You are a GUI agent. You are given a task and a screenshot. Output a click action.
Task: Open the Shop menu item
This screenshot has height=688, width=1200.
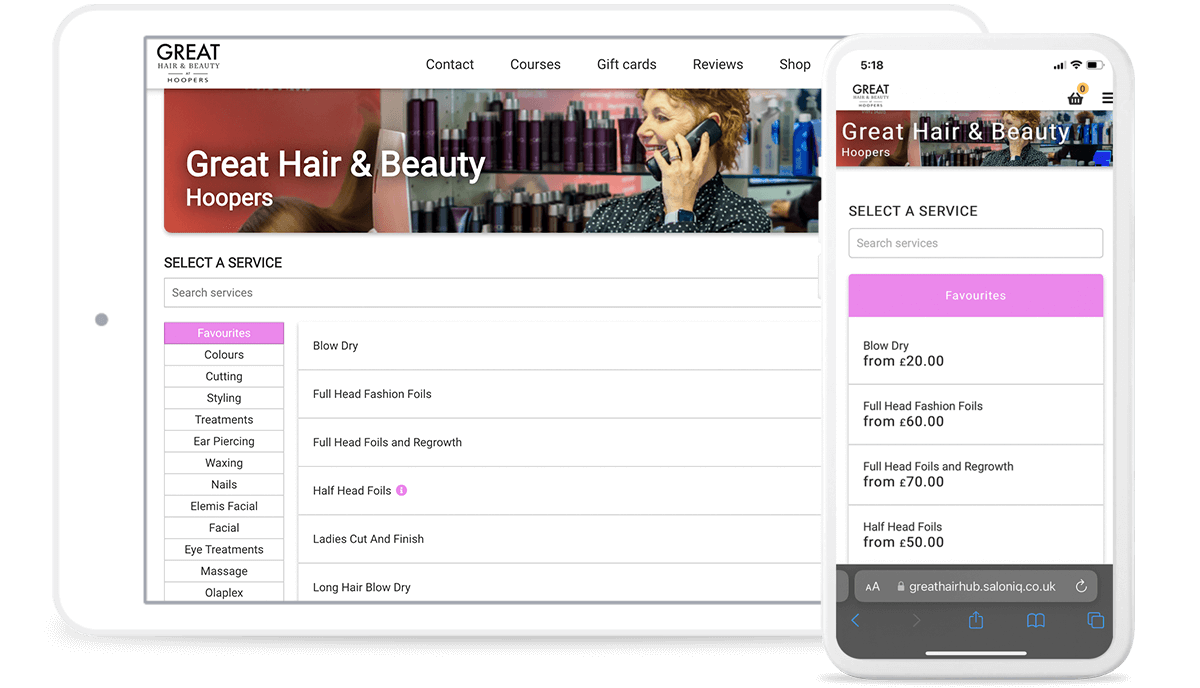pos(795,64)
